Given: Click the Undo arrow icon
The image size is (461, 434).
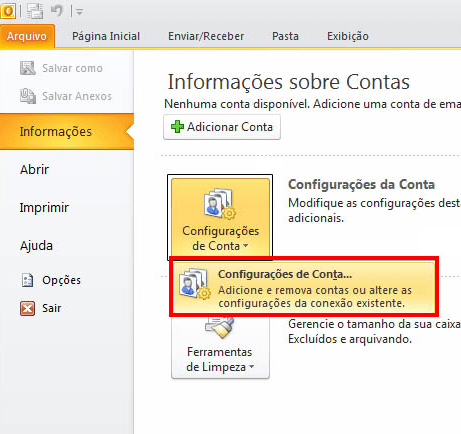Looking at the screenshot, I should click(x=57, y=11).
